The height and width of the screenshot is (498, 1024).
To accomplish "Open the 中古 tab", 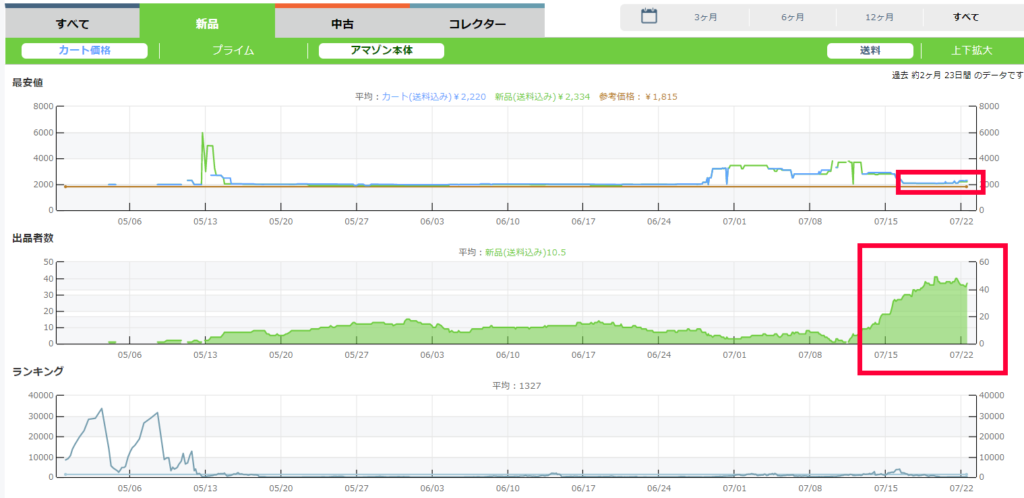I will click(341, 23).
